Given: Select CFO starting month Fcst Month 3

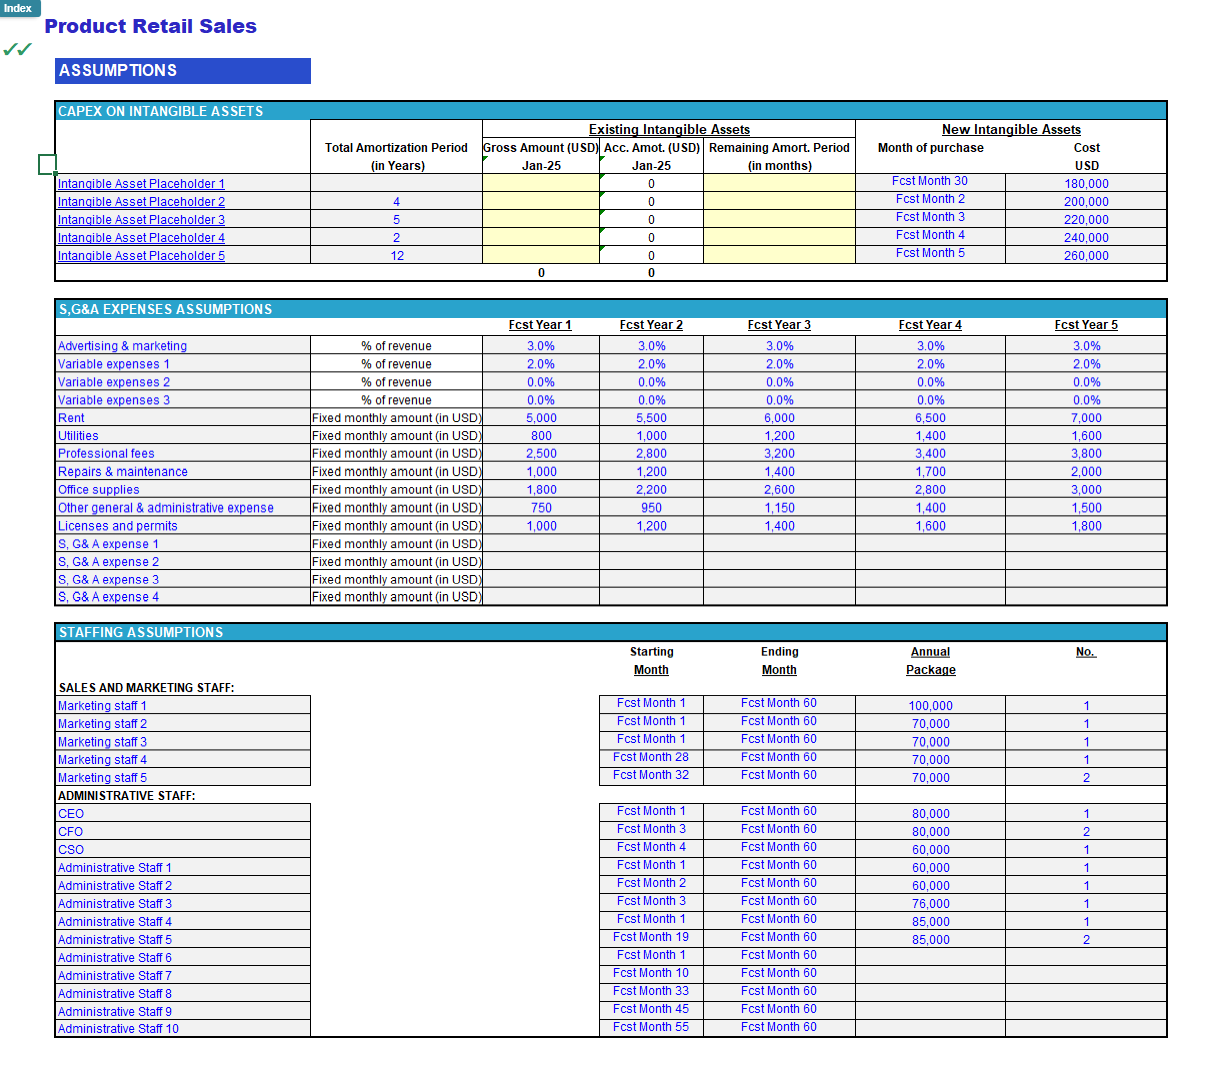Looking at the screenshot, I should point(651,829).
